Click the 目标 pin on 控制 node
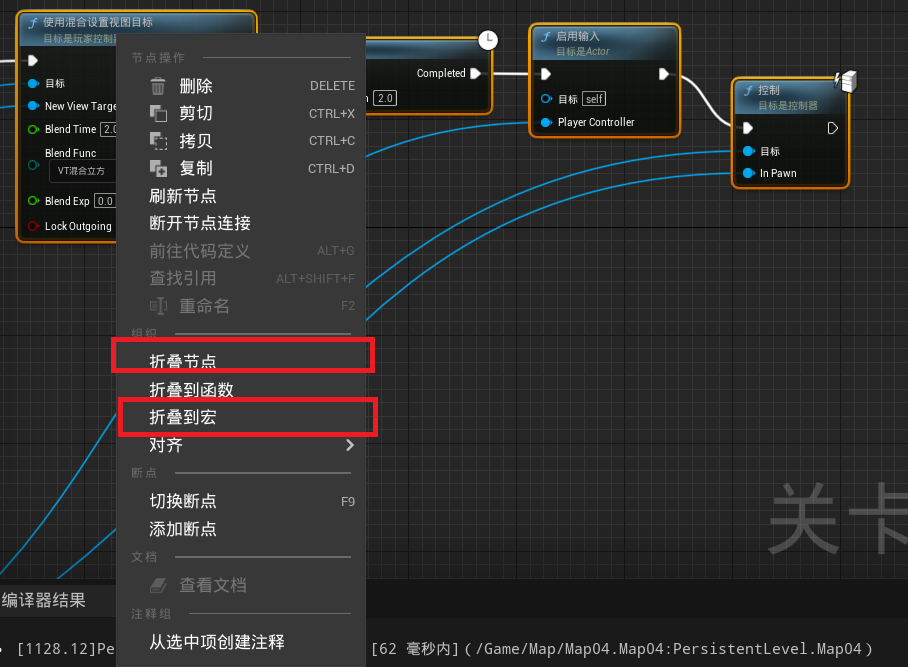Screen dimensions: 908x667 (x=748, y=151)
